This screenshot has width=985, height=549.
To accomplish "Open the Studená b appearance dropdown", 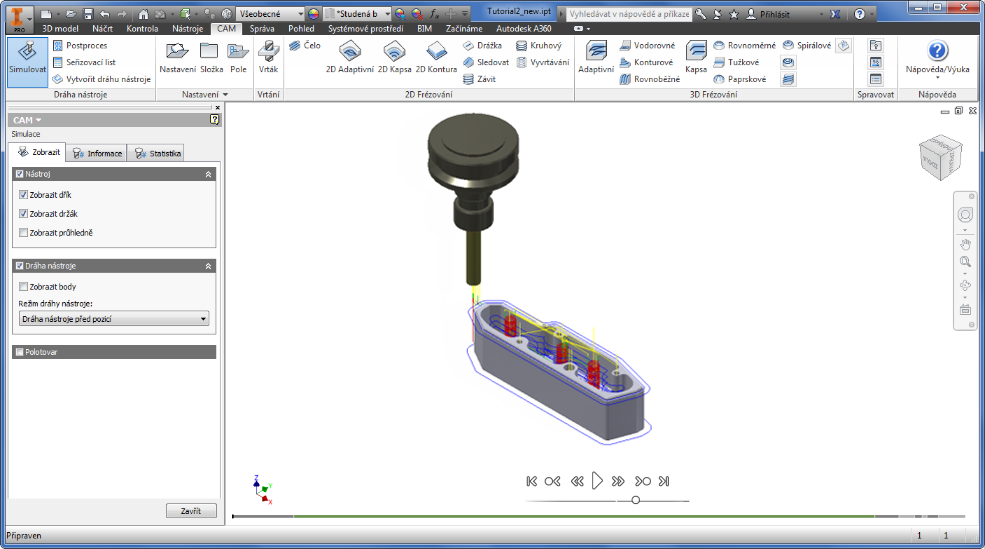I will point(357,14).
